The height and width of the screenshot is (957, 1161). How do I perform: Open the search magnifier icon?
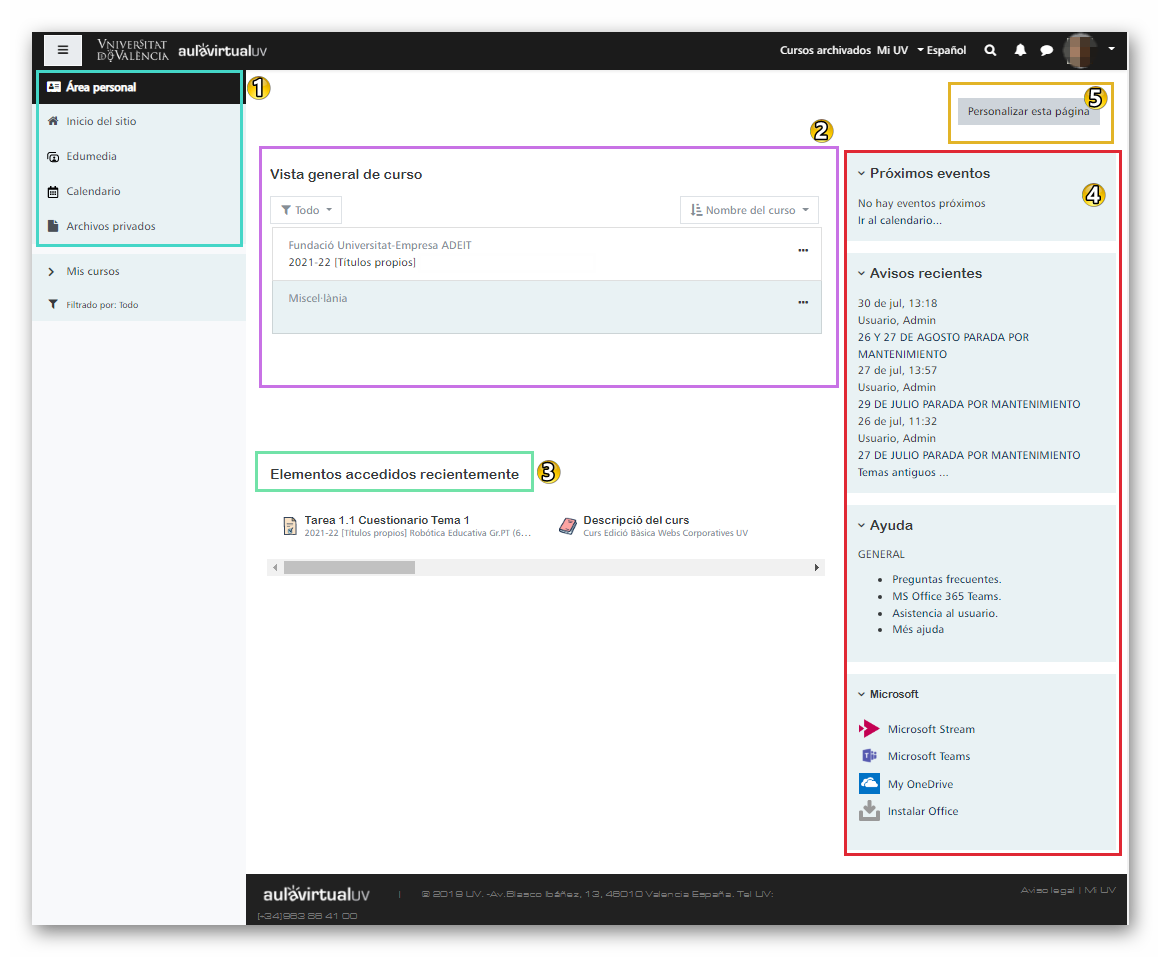coord(990,50)
